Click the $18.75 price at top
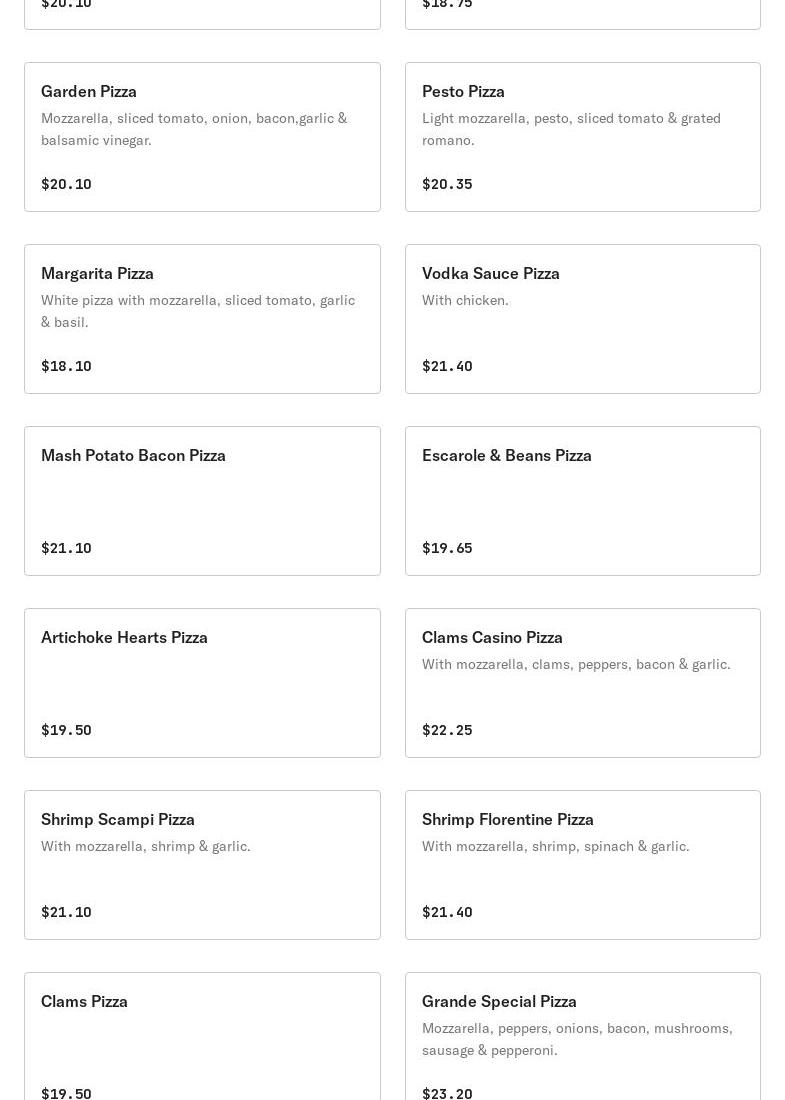Viewport: 785px width, 1100px height. tap(447, 5)
